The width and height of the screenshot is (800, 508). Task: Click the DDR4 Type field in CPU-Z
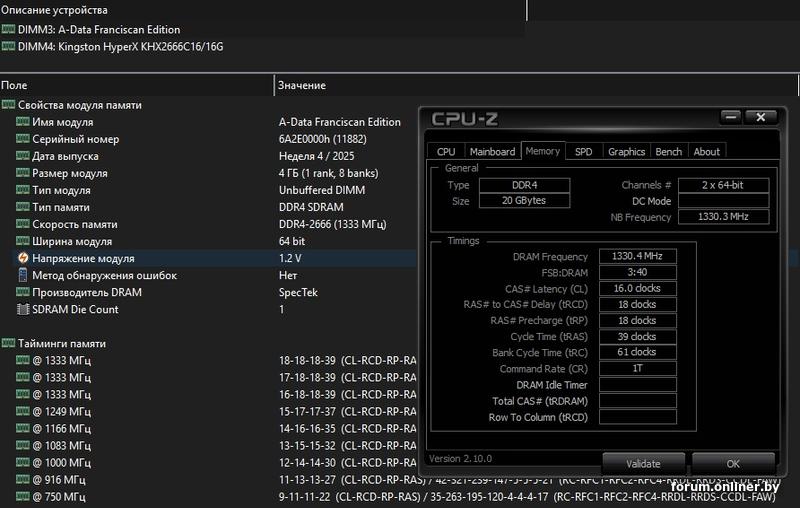click(524, 185)
